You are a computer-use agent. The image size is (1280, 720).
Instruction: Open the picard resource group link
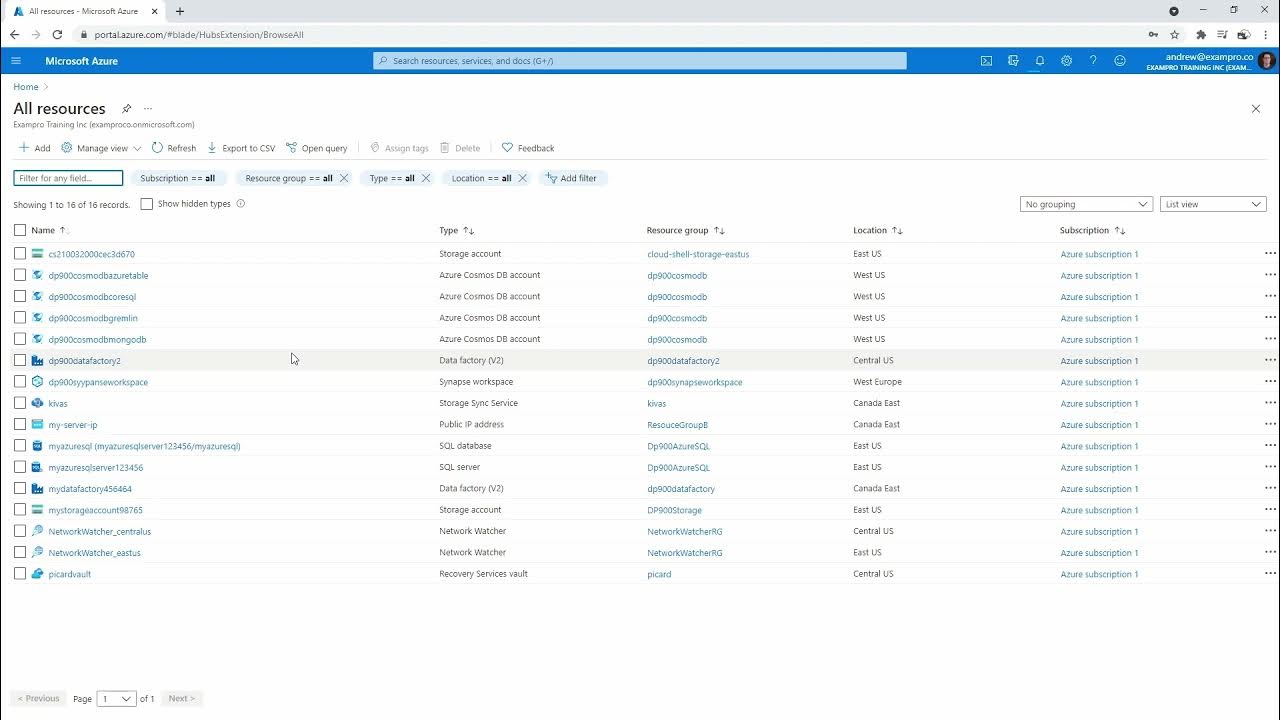point(659,575)
